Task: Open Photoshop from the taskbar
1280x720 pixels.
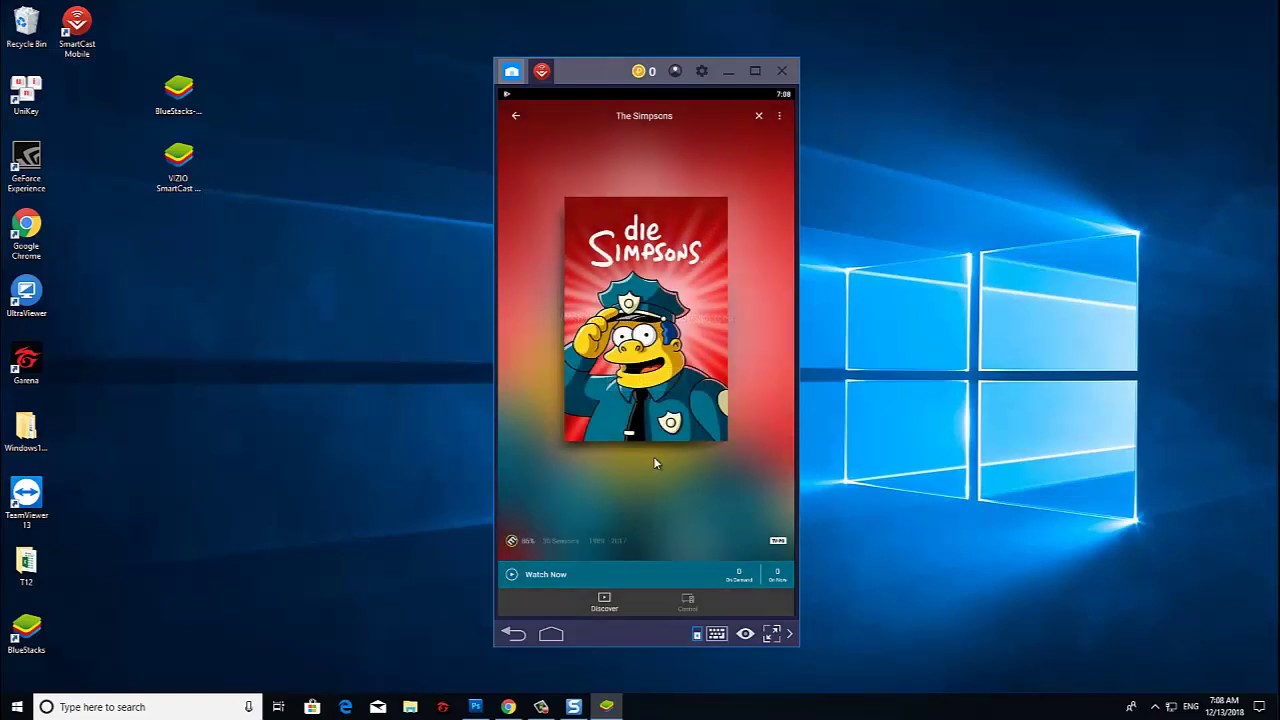Action: click(476, 707)
